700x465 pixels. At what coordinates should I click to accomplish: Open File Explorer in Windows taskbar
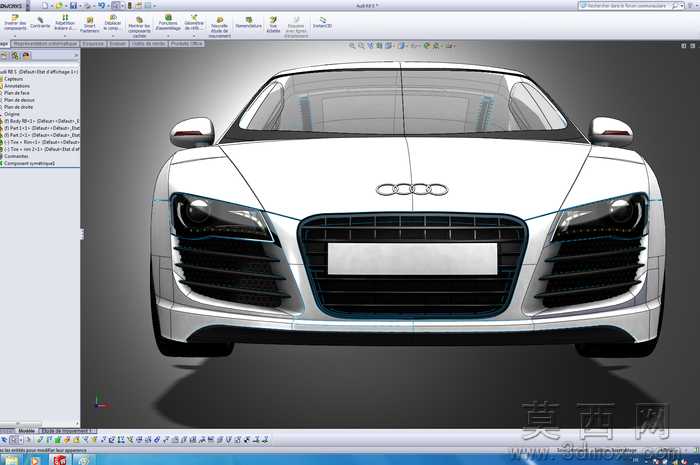pos(11,460)
